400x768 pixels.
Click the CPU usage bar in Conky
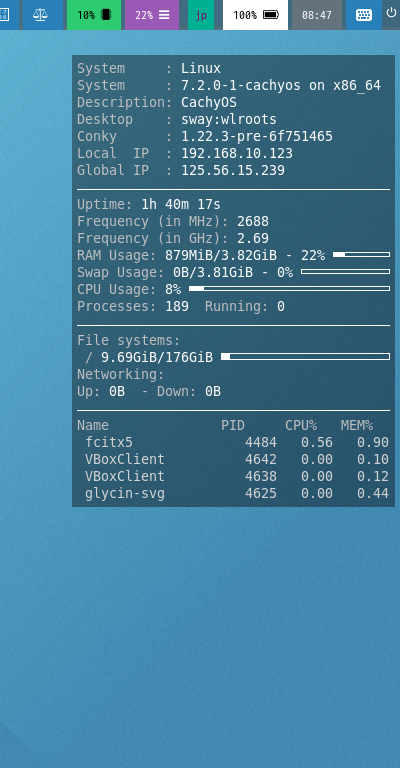tap(289, 288)
